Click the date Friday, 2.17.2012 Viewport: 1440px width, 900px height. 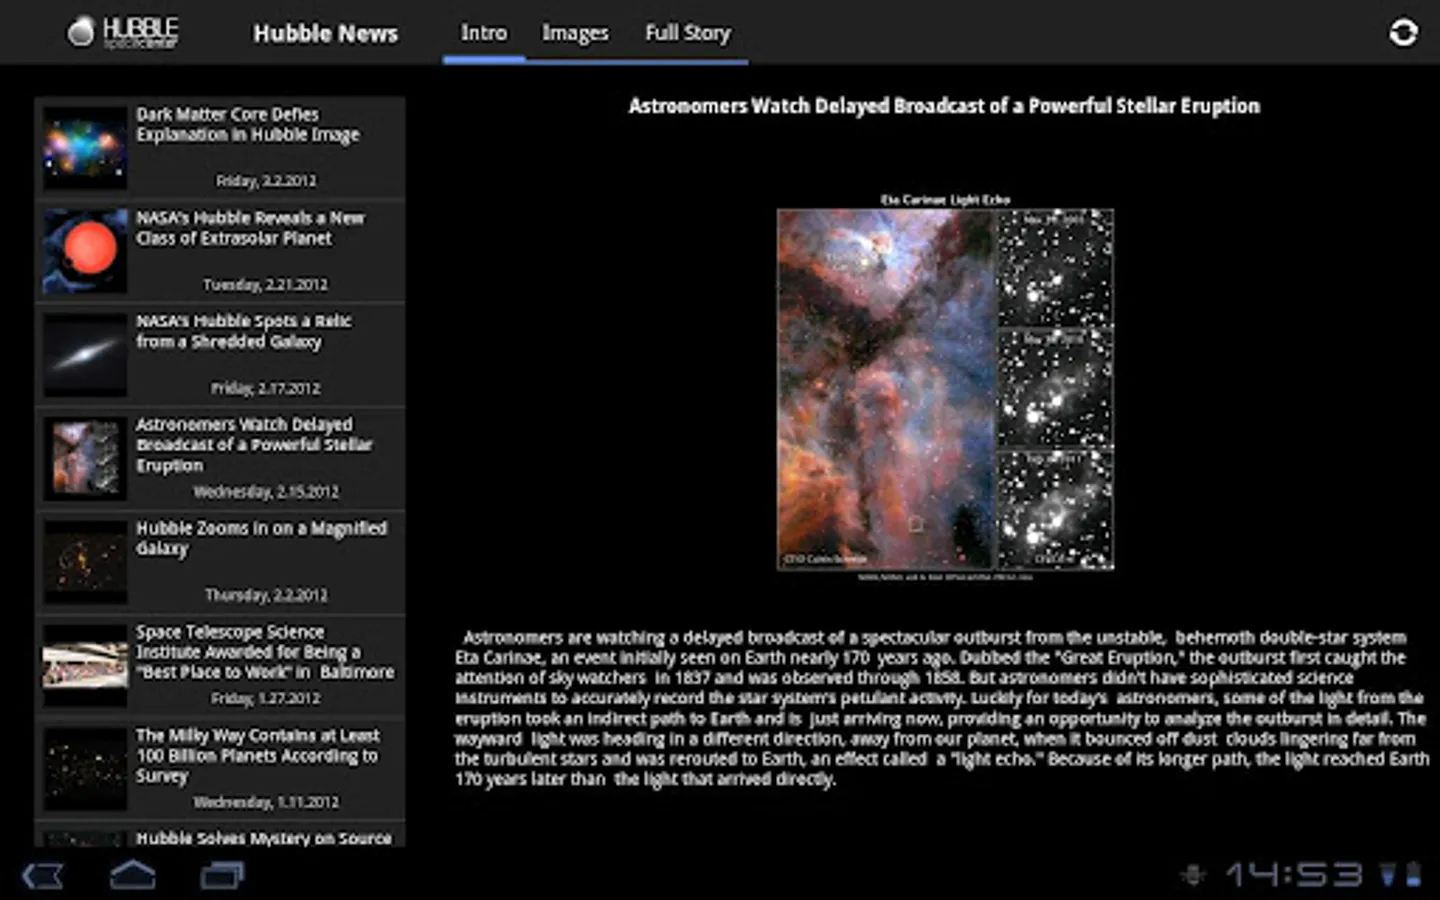pyautogui.click(x=265, y=388)
